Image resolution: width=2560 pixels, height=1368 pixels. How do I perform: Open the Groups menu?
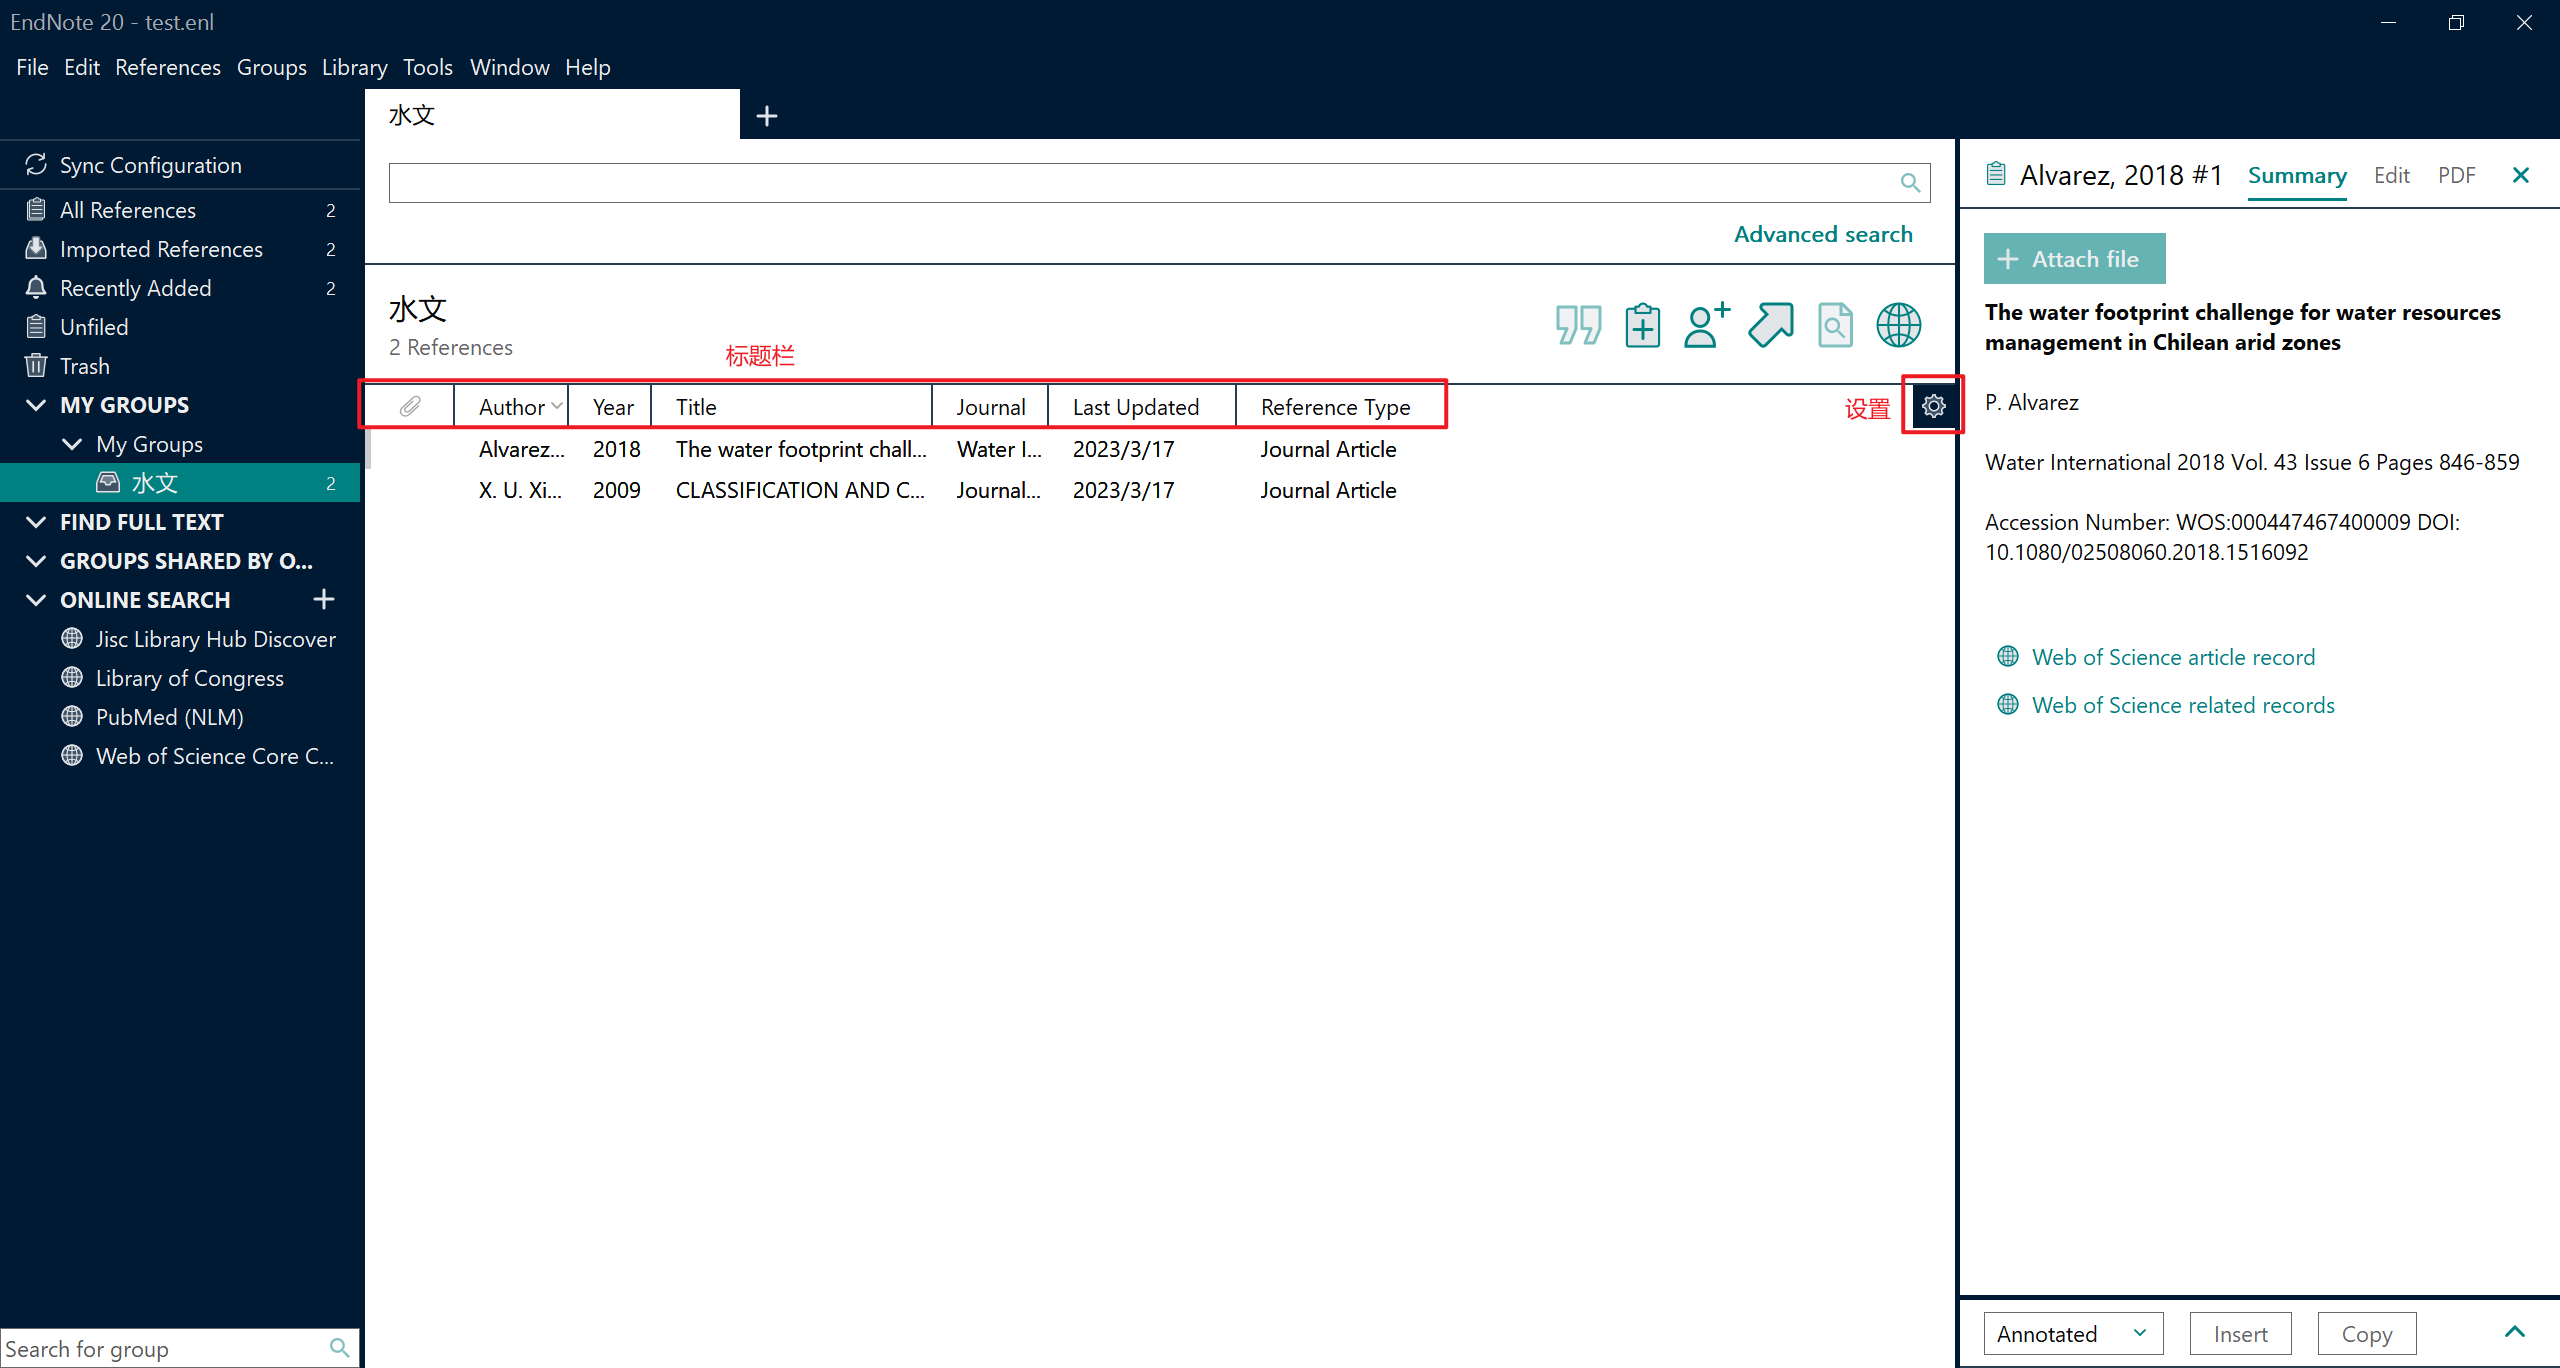pos(271,67)
